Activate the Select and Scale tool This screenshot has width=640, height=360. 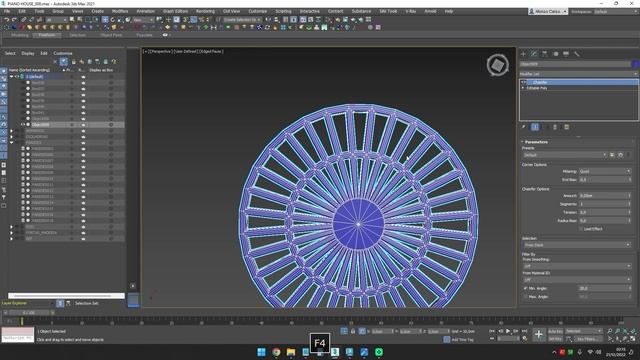pyautogui.click(x=120, y=20)
